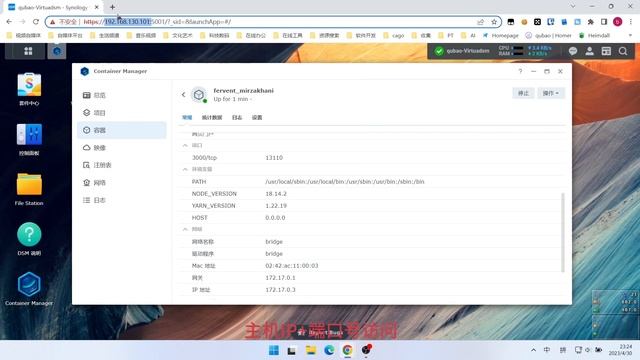The image size is (640, 360).
Task: Select 项目 Project in sidebar
Action: tap(122, 113)
